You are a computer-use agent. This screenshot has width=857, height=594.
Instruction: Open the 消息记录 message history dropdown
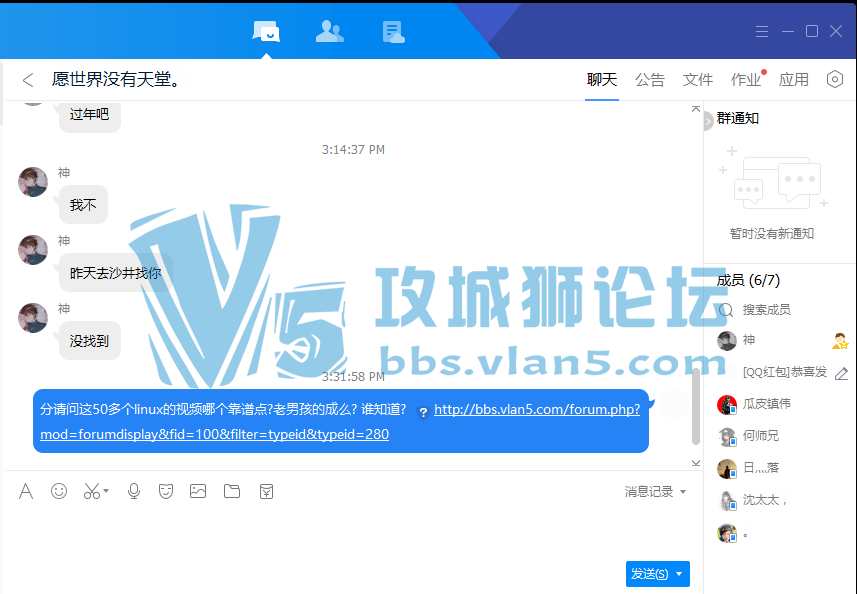tap(655, 492)
